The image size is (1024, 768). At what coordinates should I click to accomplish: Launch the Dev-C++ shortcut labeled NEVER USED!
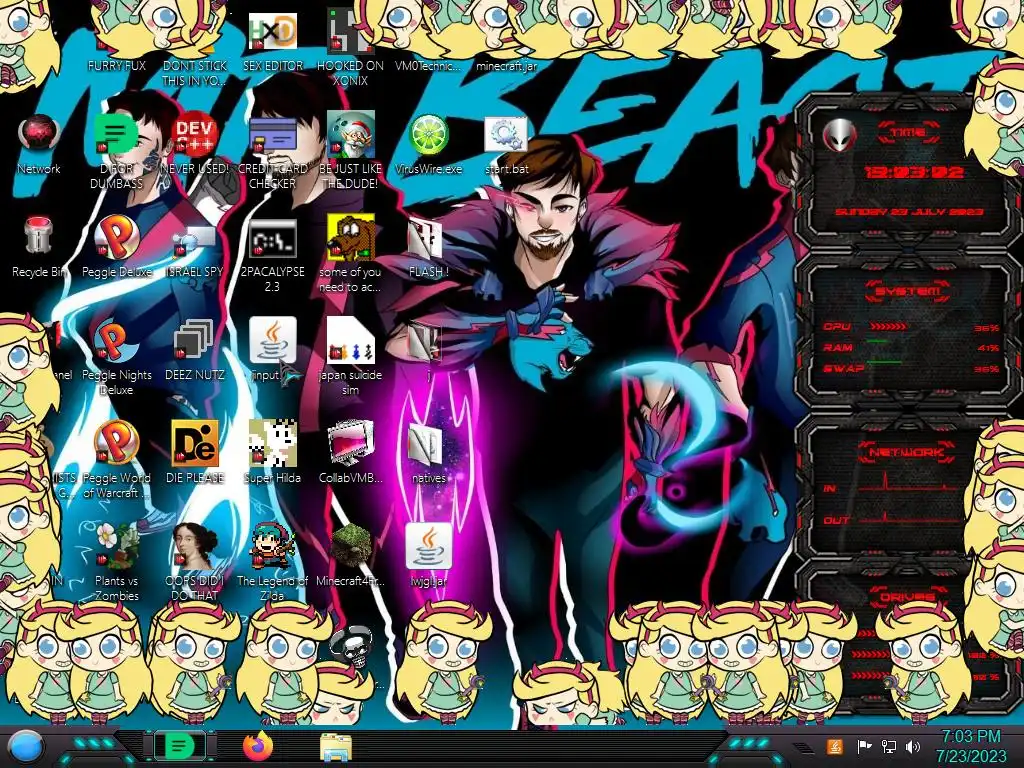click(x=194, y=135)
